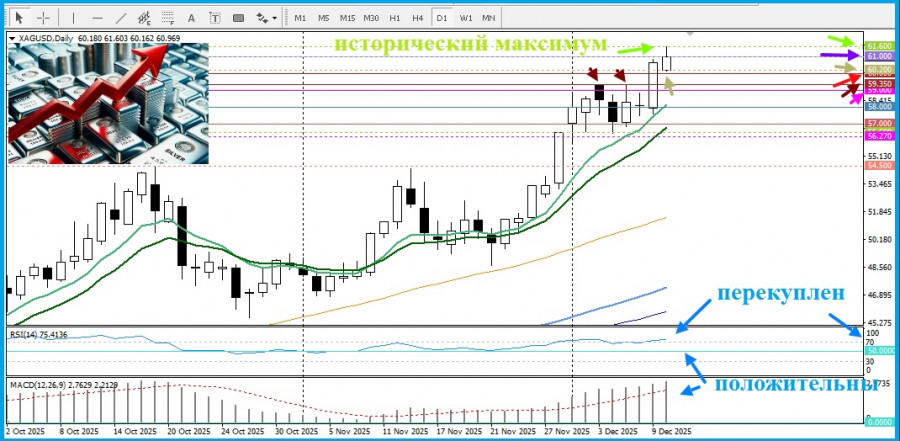Click the 56.270 price level label
Screen dimensions: 900x441
[x=879, y=137]
